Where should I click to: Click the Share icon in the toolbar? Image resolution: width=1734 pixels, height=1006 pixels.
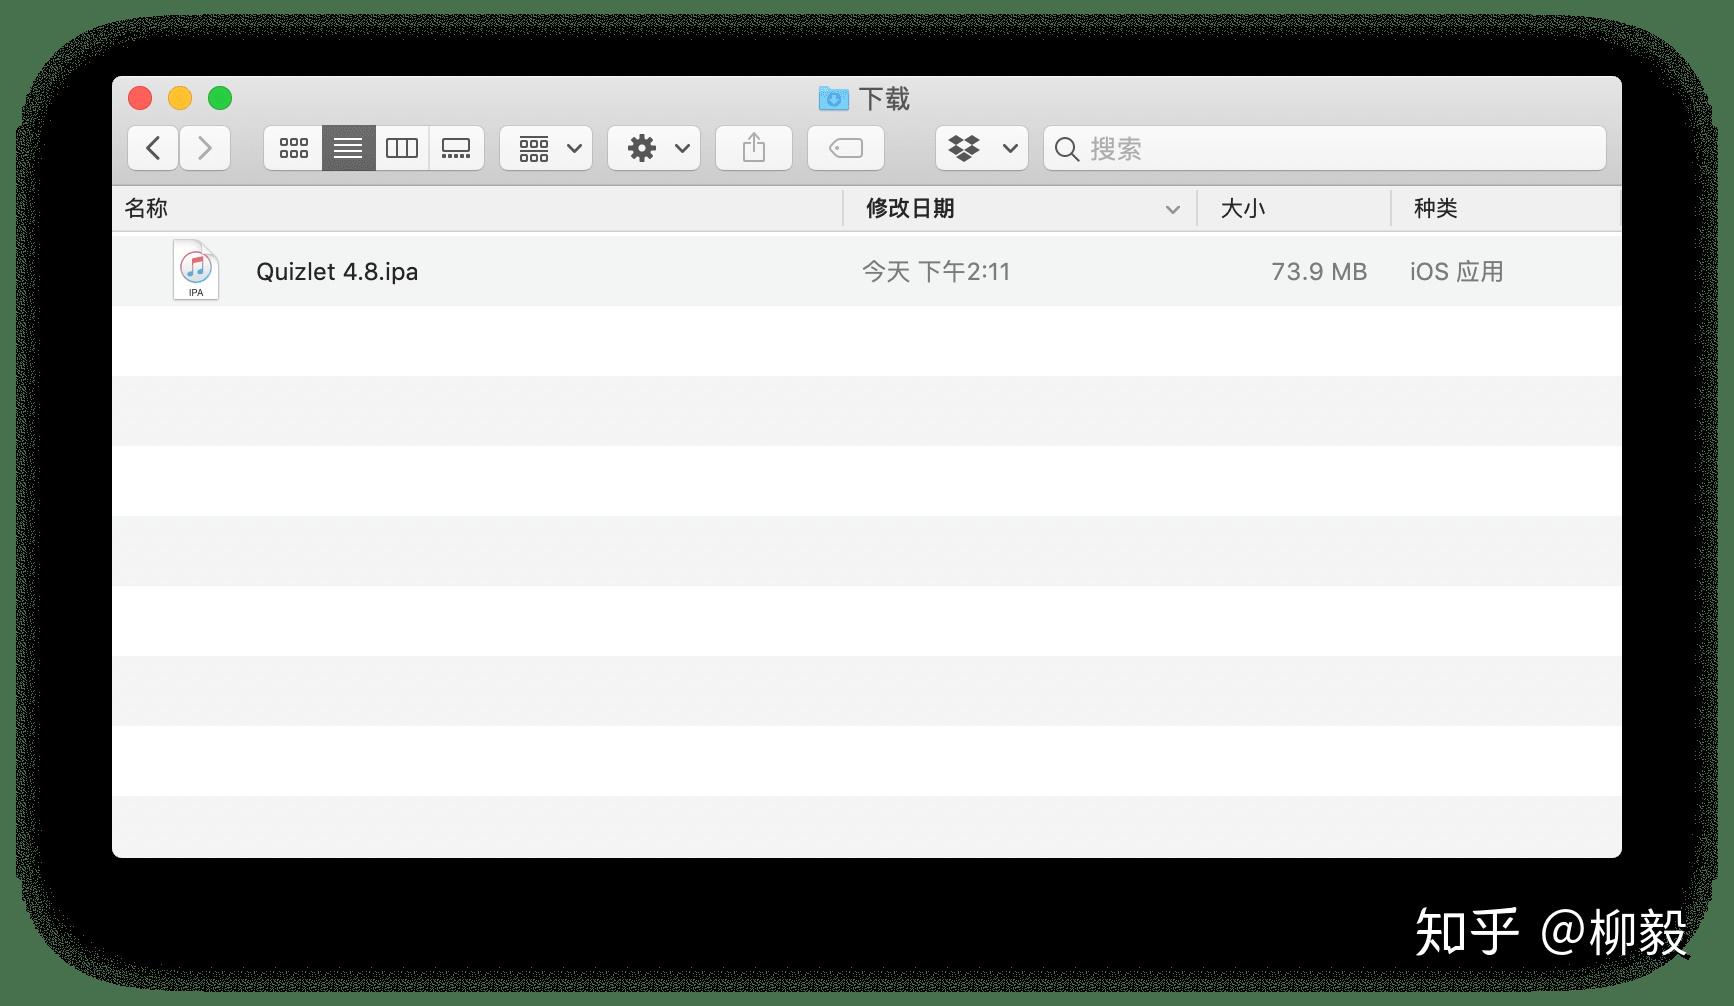tap(753, 147)
